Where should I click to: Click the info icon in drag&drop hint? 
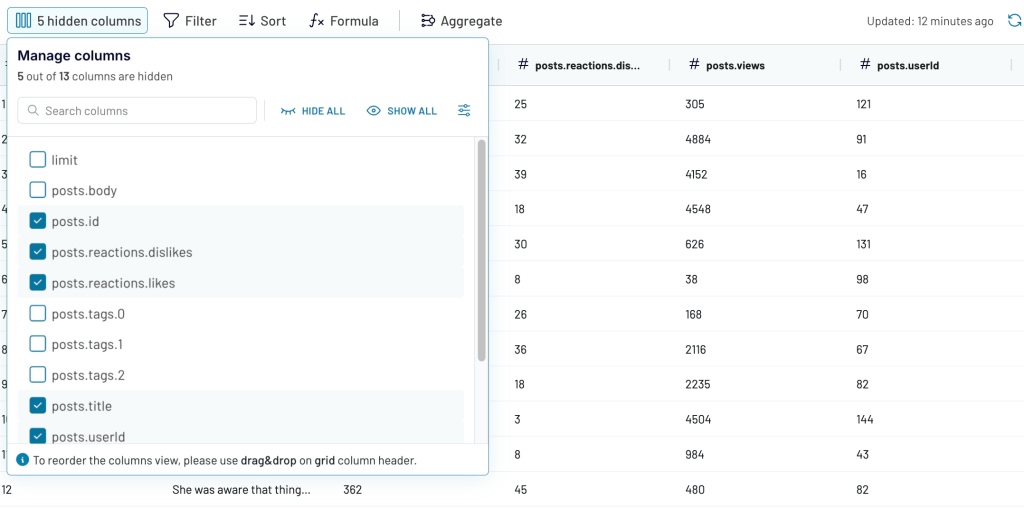(23, 460)
